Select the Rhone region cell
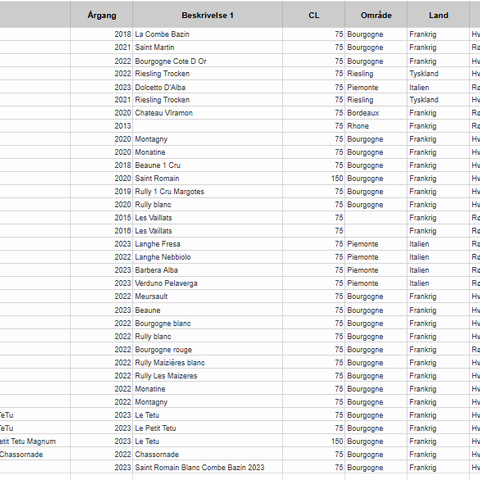The image size is (480, 480). pyautogui.click(x=376, y=126)
